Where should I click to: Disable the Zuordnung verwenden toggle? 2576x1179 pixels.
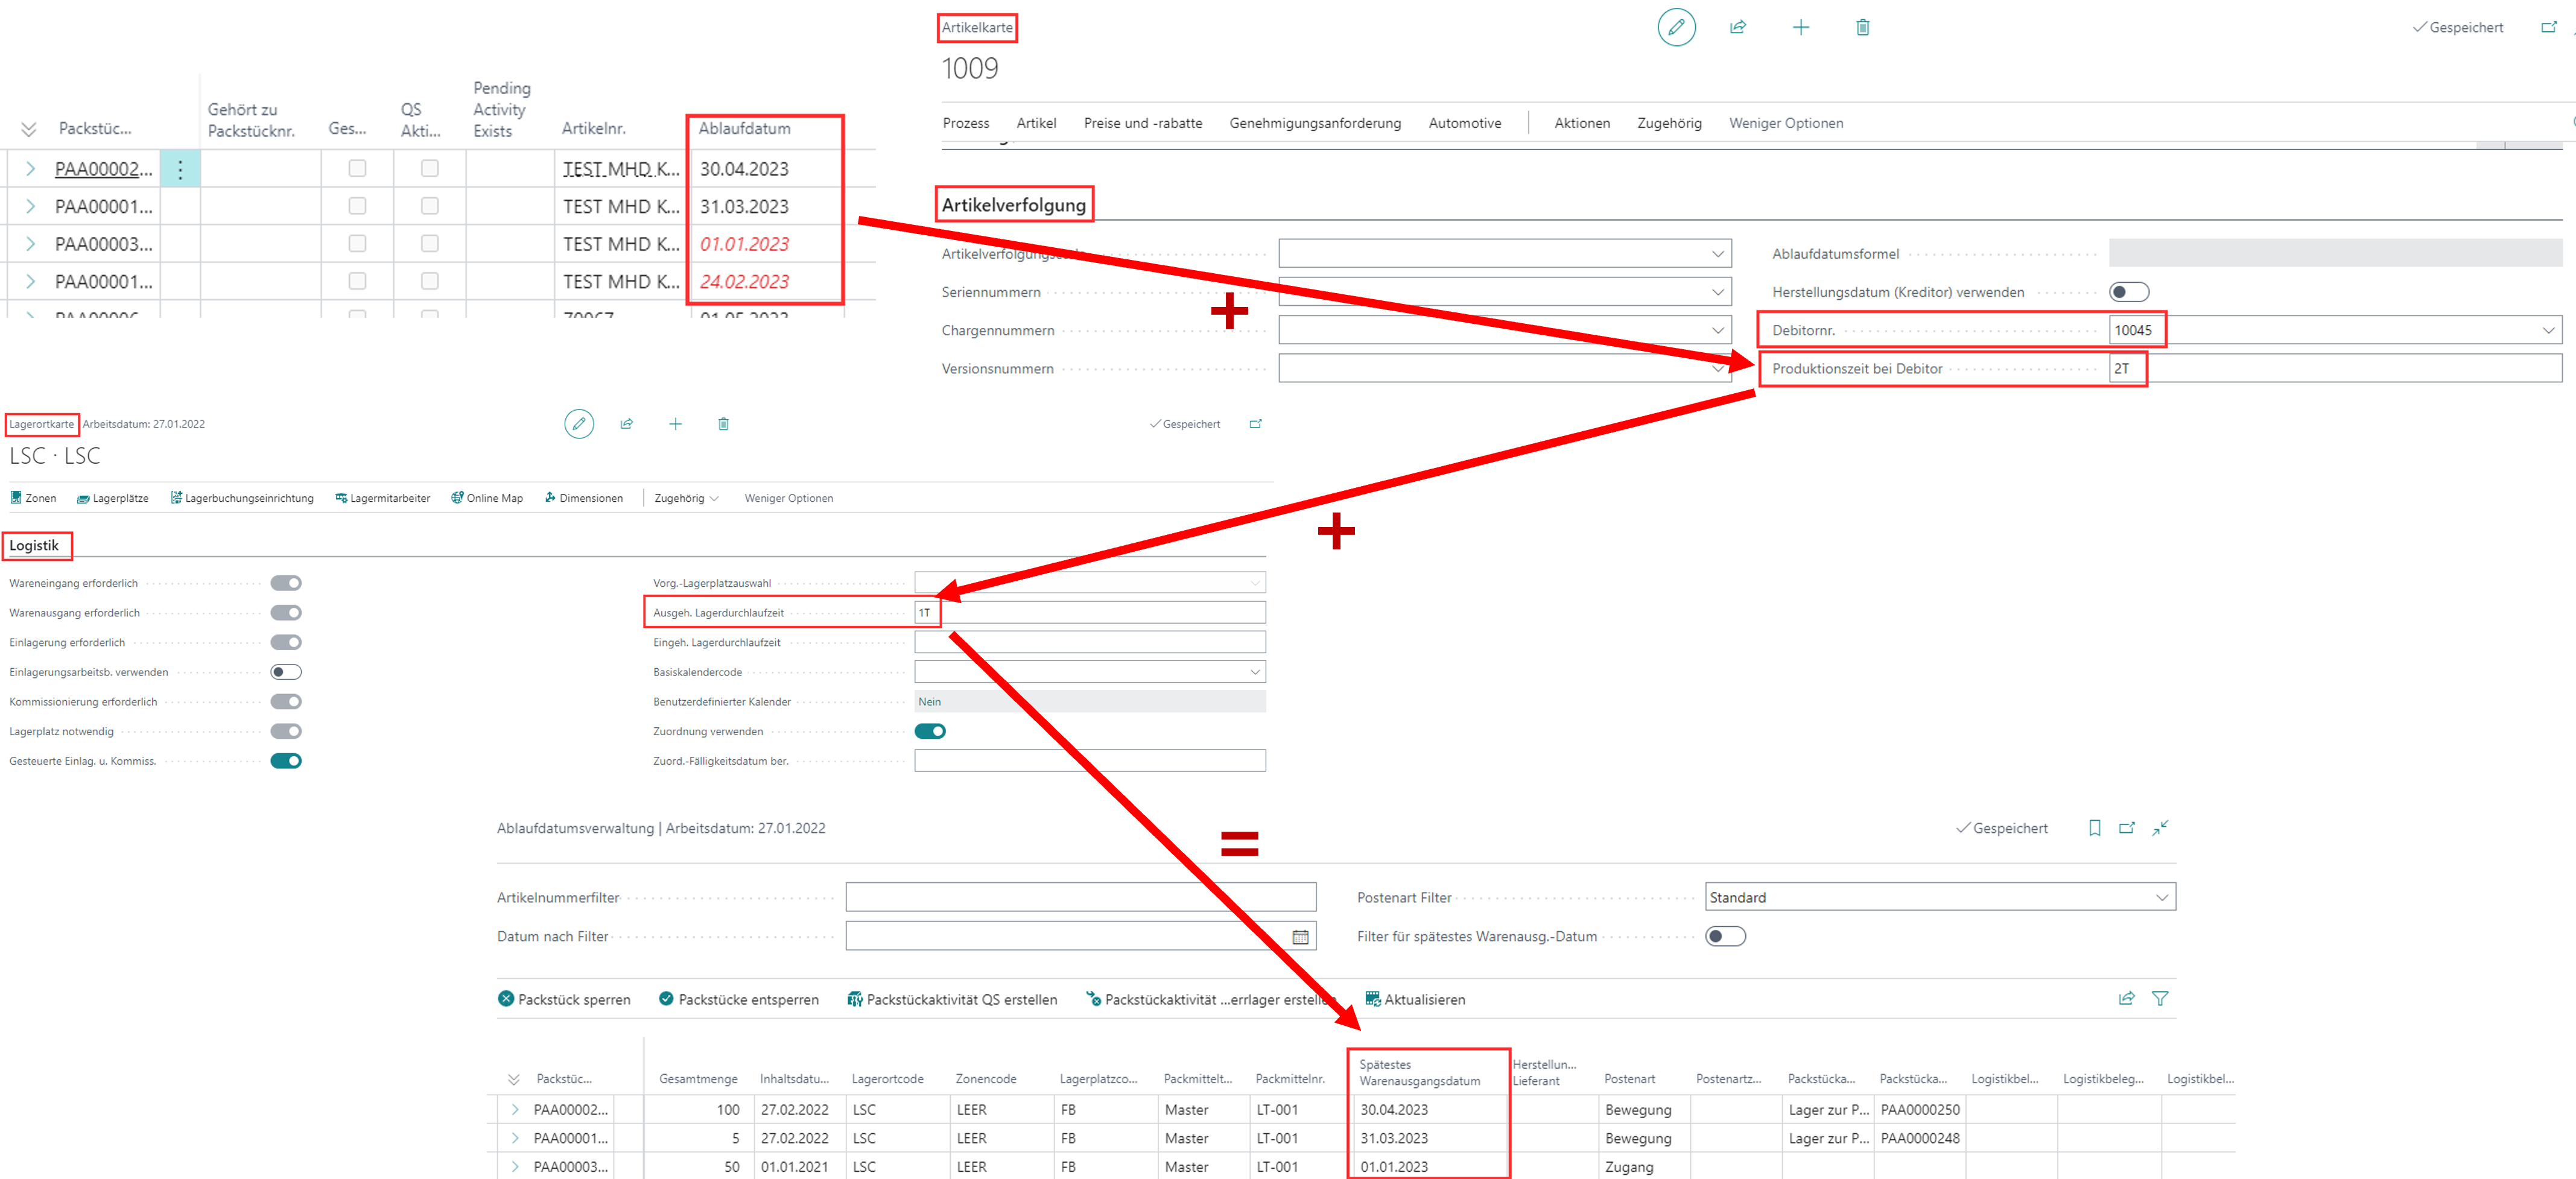tap(930, 731)
